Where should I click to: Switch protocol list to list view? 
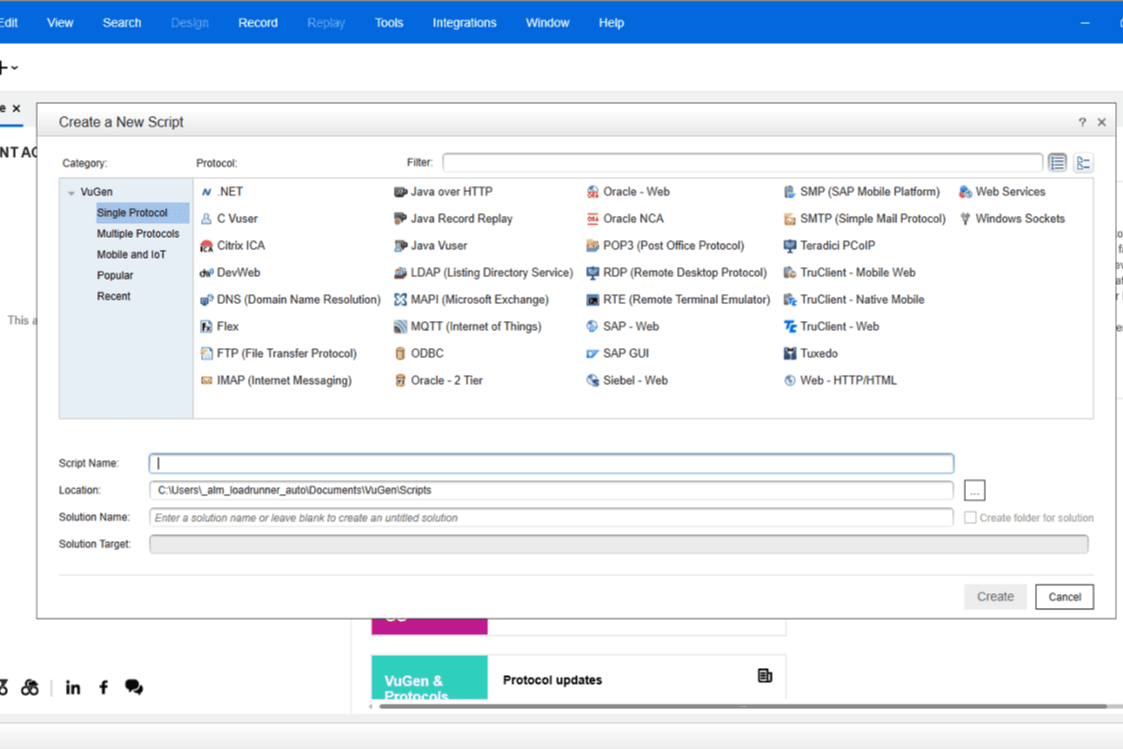click(x=1057, y=163)
